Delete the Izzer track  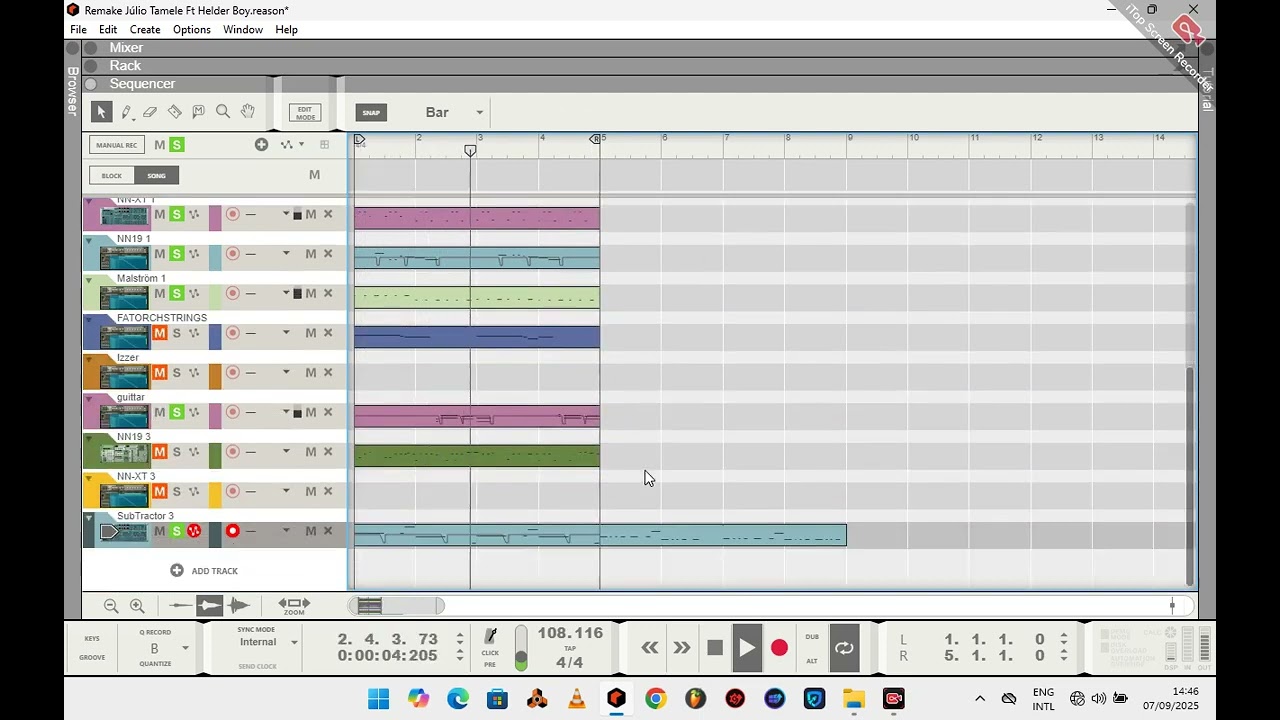(328, 373)
